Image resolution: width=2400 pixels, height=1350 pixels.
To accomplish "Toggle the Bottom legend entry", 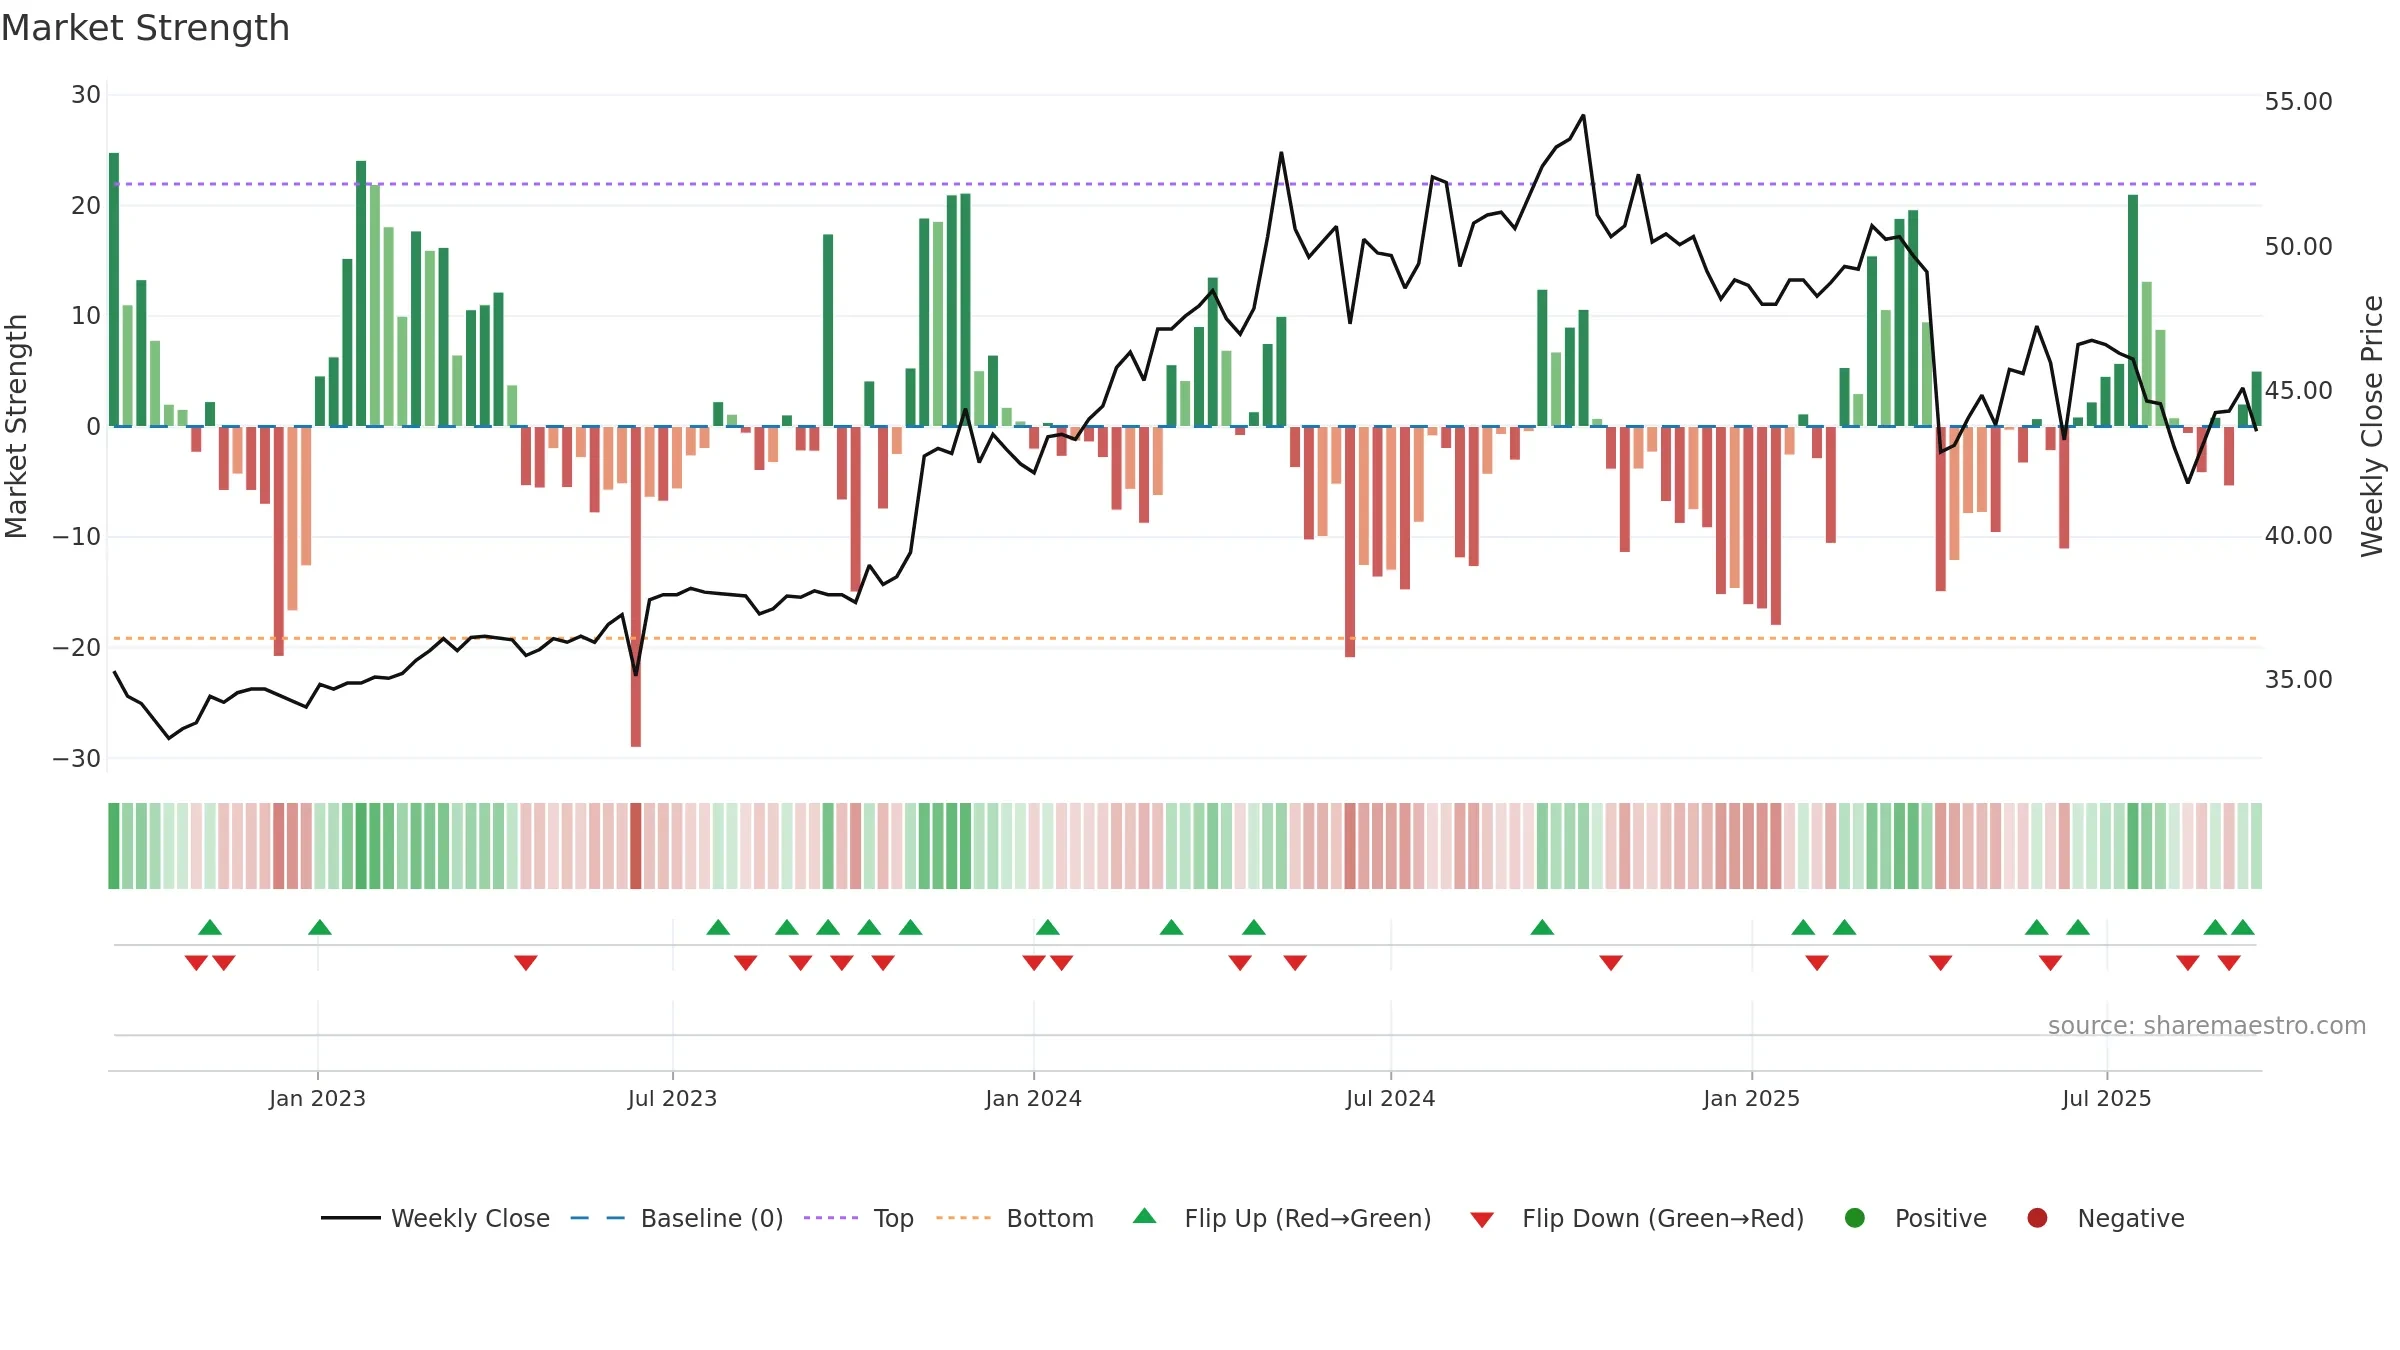I will tap(1015, 1218).
